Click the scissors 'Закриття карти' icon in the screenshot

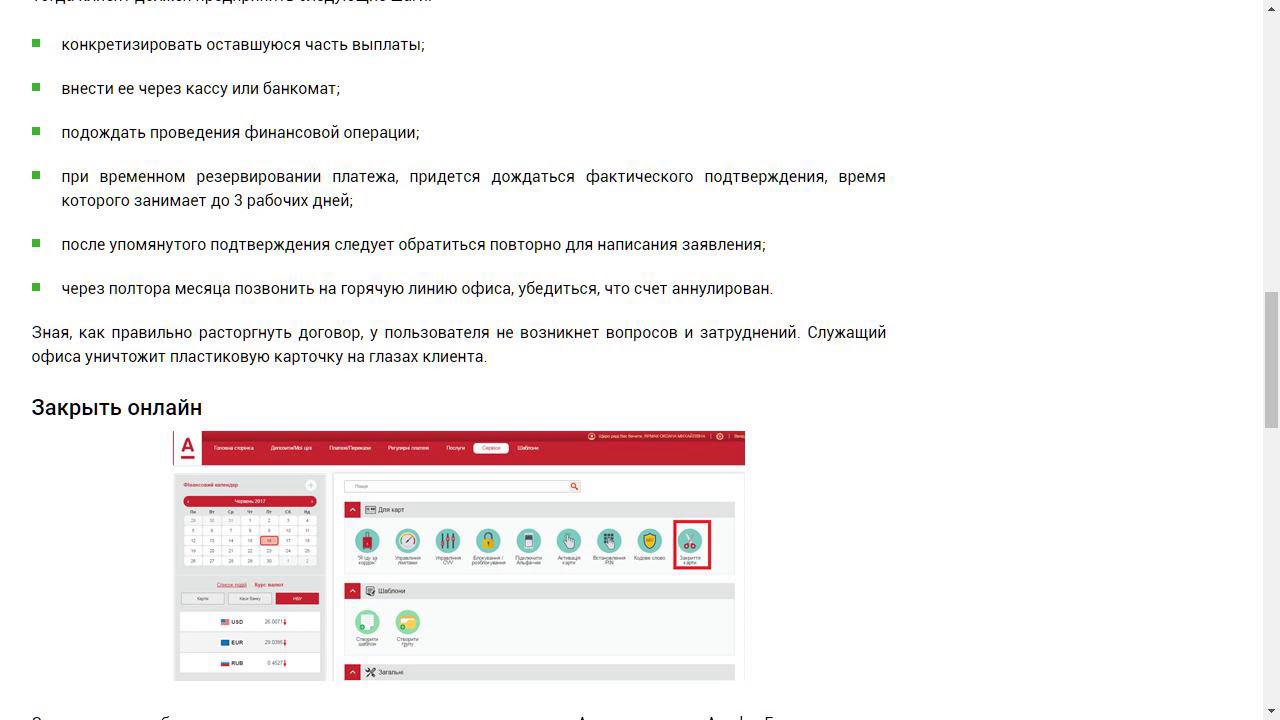[690, 541]
